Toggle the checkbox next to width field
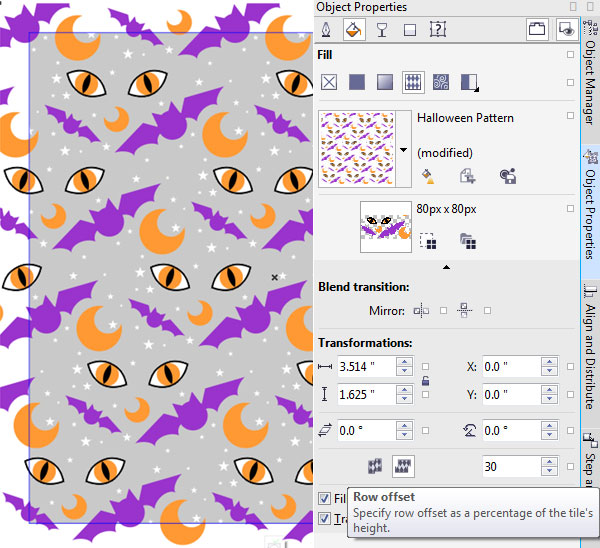The image size is (600, 548). [425, 367]
